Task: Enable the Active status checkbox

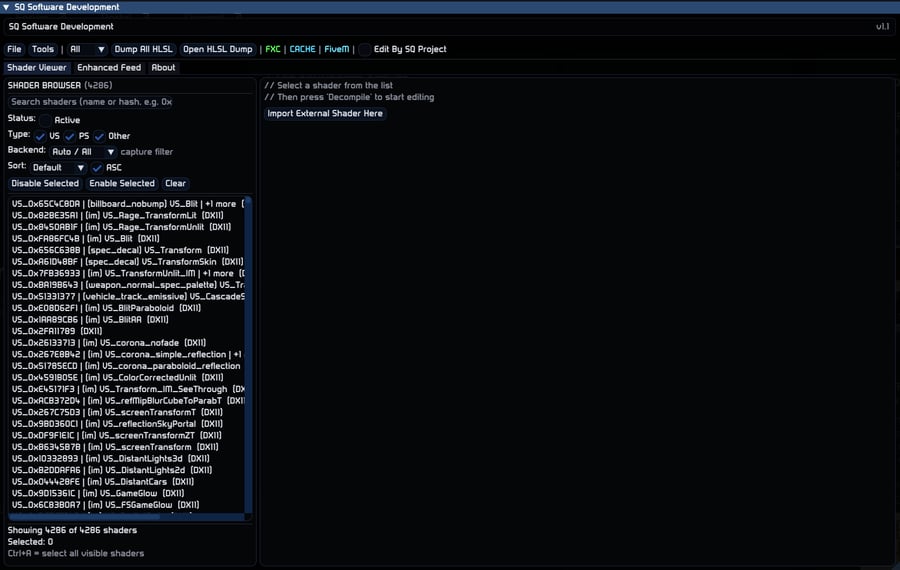Action: (45, 120)
